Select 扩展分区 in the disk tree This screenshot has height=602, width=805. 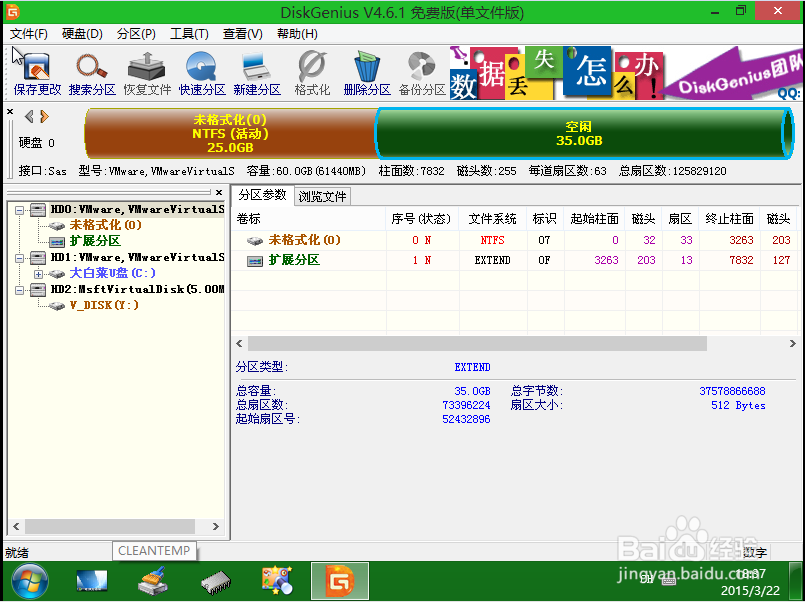(x=95, y=241)
